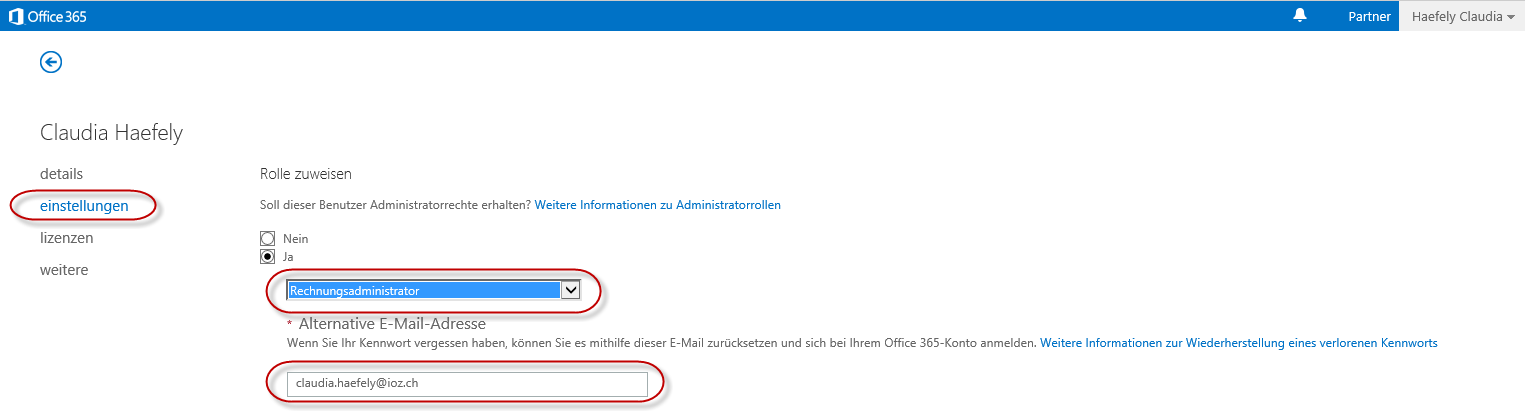The image size is (1525, 411).
Task: Open the Partner menu in header
Action: pyautogui.click(x=1369, y=16)
